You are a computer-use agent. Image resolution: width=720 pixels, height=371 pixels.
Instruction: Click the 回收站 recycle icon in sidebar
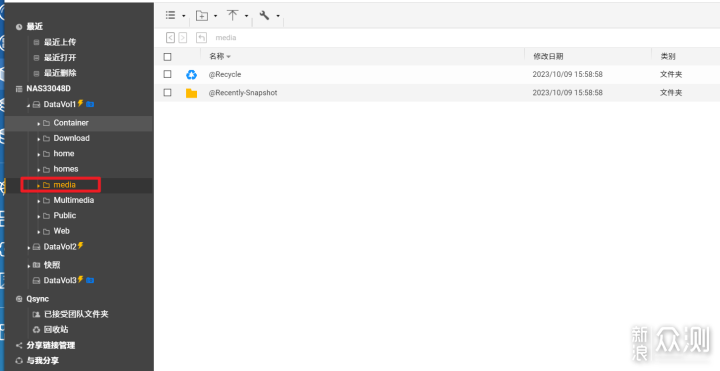[x=36, y=330]
